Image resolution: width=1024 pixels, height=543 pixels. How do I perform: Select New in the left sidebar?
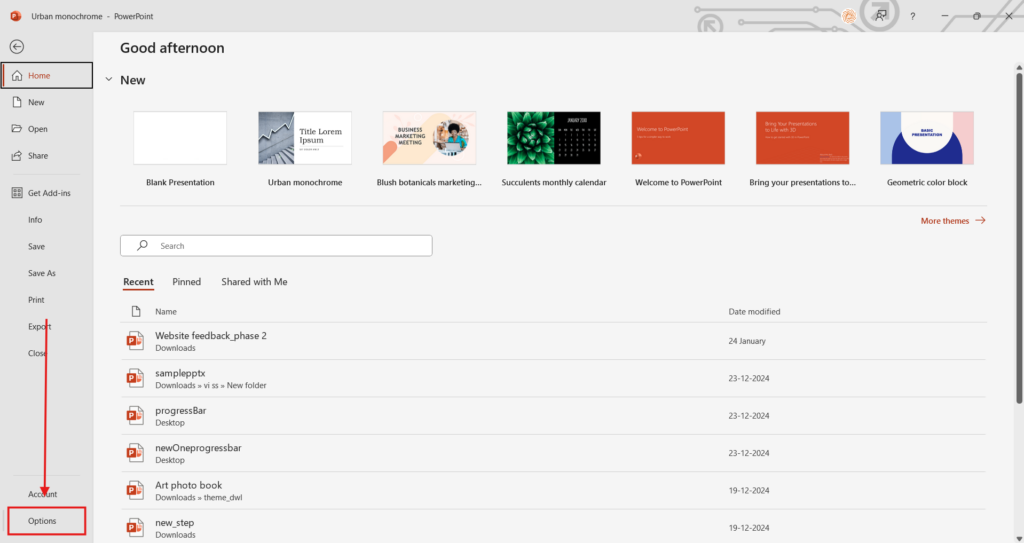tap(36, 102)
